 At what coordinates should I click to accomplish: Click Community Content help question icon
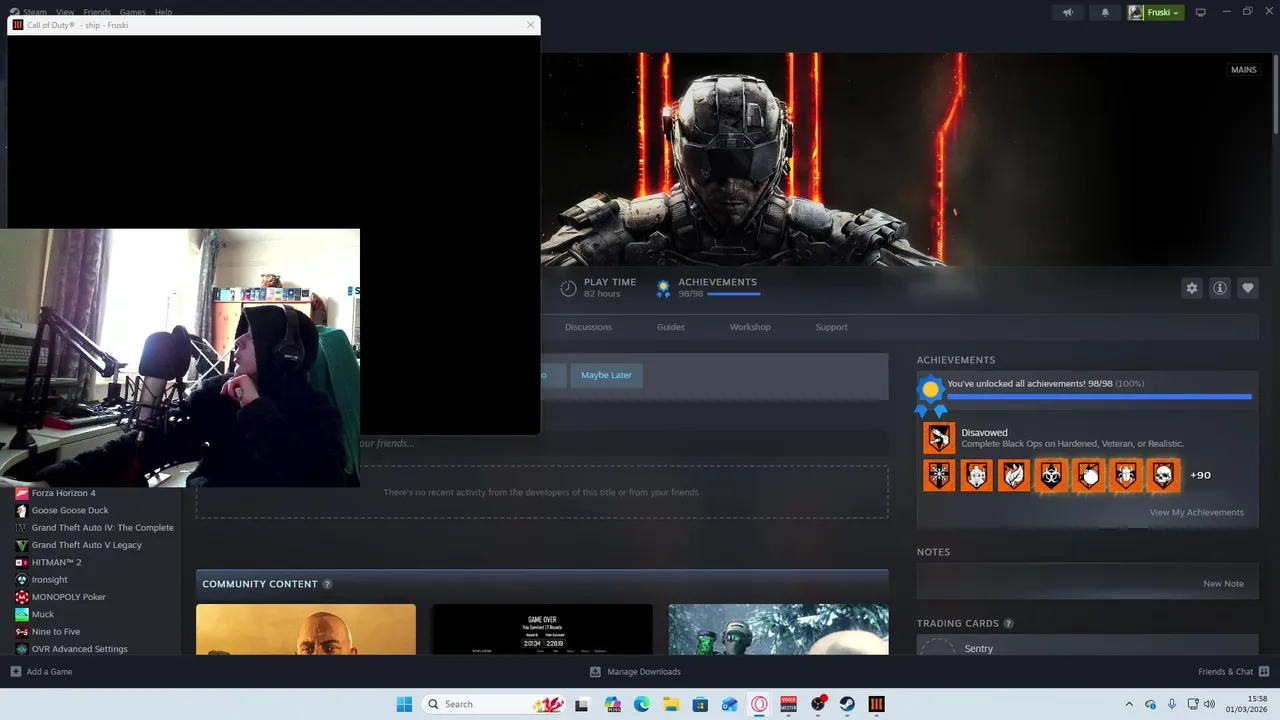coord(327,584)
